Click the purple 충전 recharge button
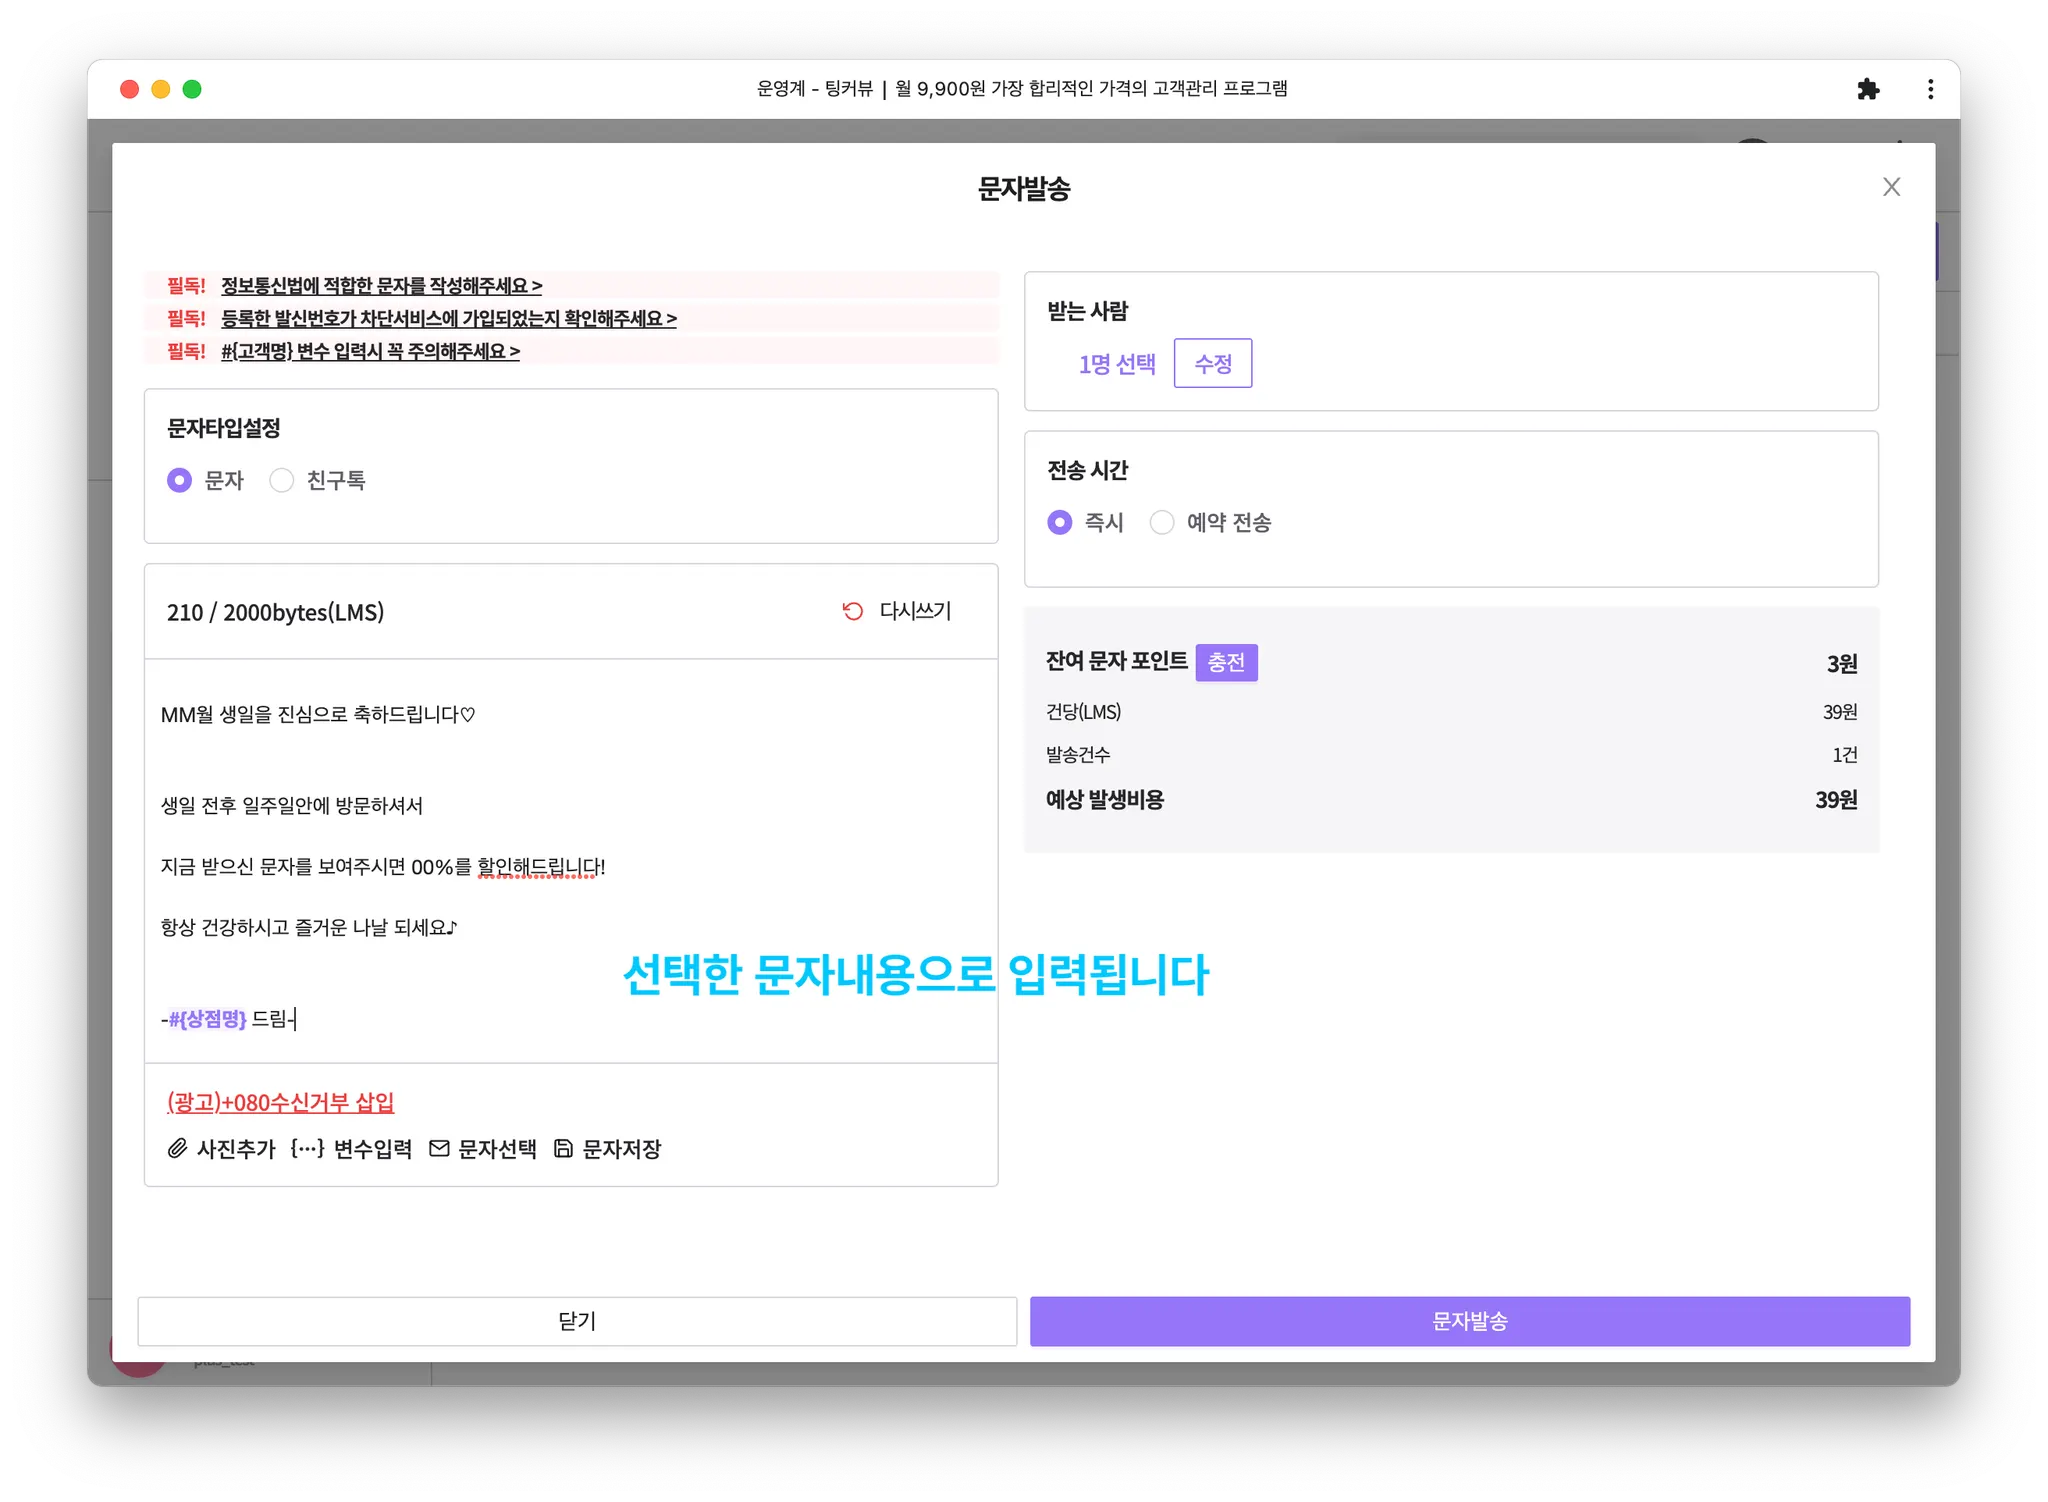Screen dimensions: 2048x1502 [x=1226, y=662]
